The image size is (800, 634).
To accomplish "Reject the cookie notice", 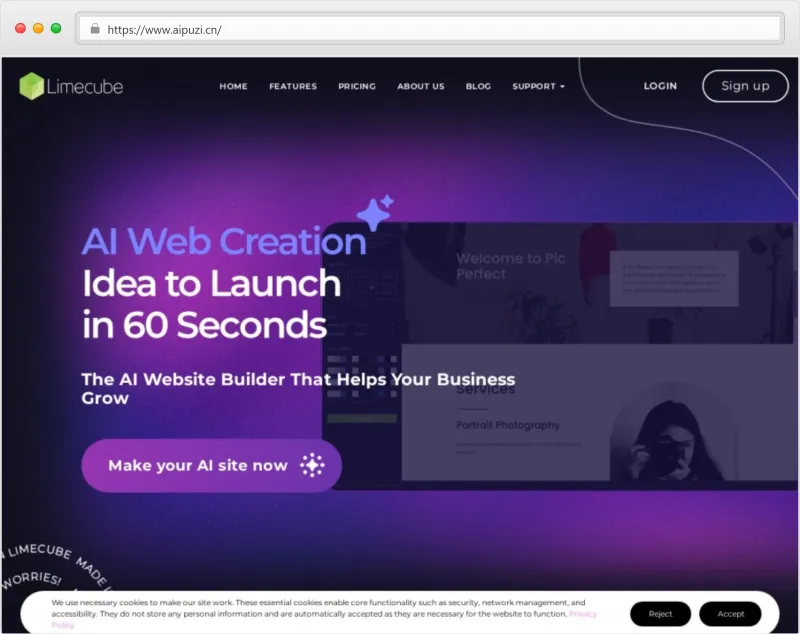I will click(x=660, y=614).
